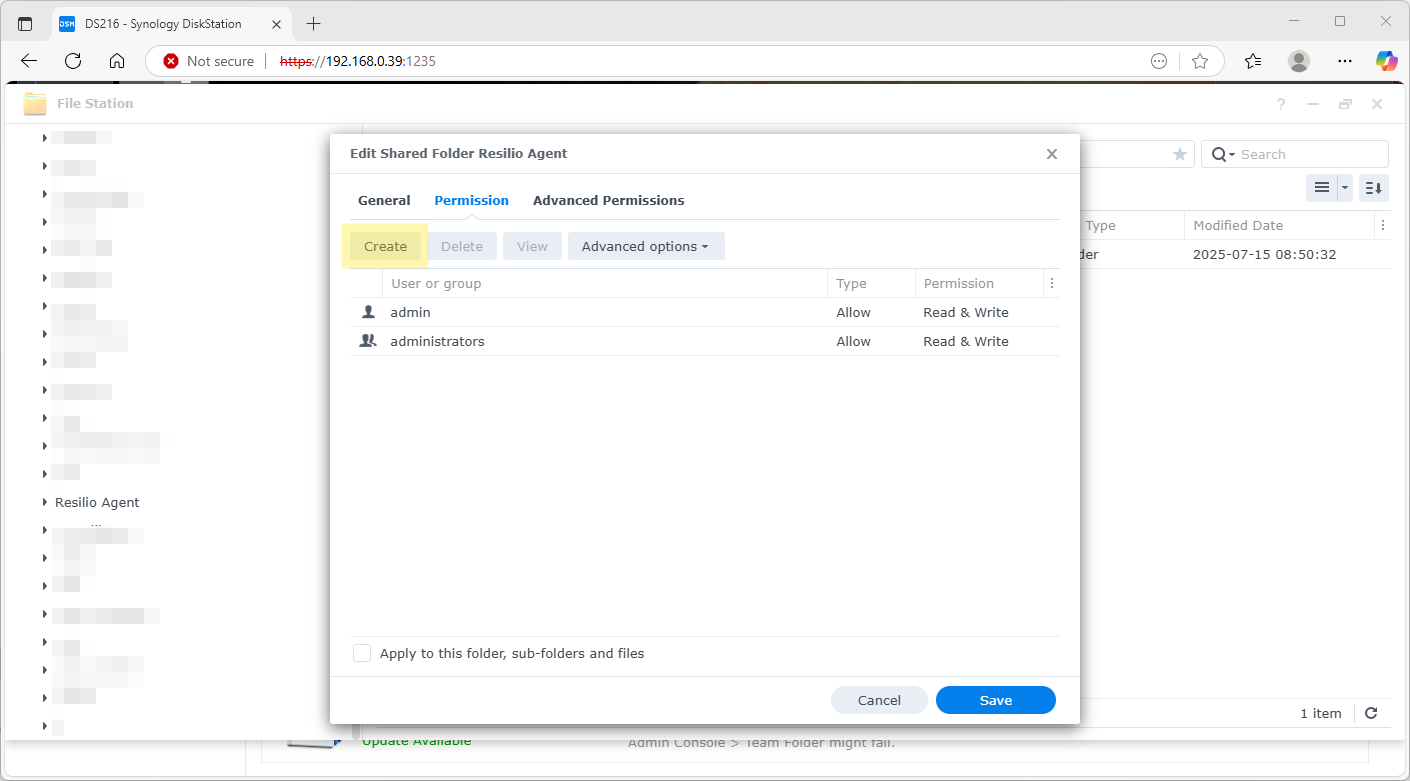The width and height of the screenshot is (1410, 781).
Task: Open the Advanced options dropdown
Action: [x=645, y=245]
